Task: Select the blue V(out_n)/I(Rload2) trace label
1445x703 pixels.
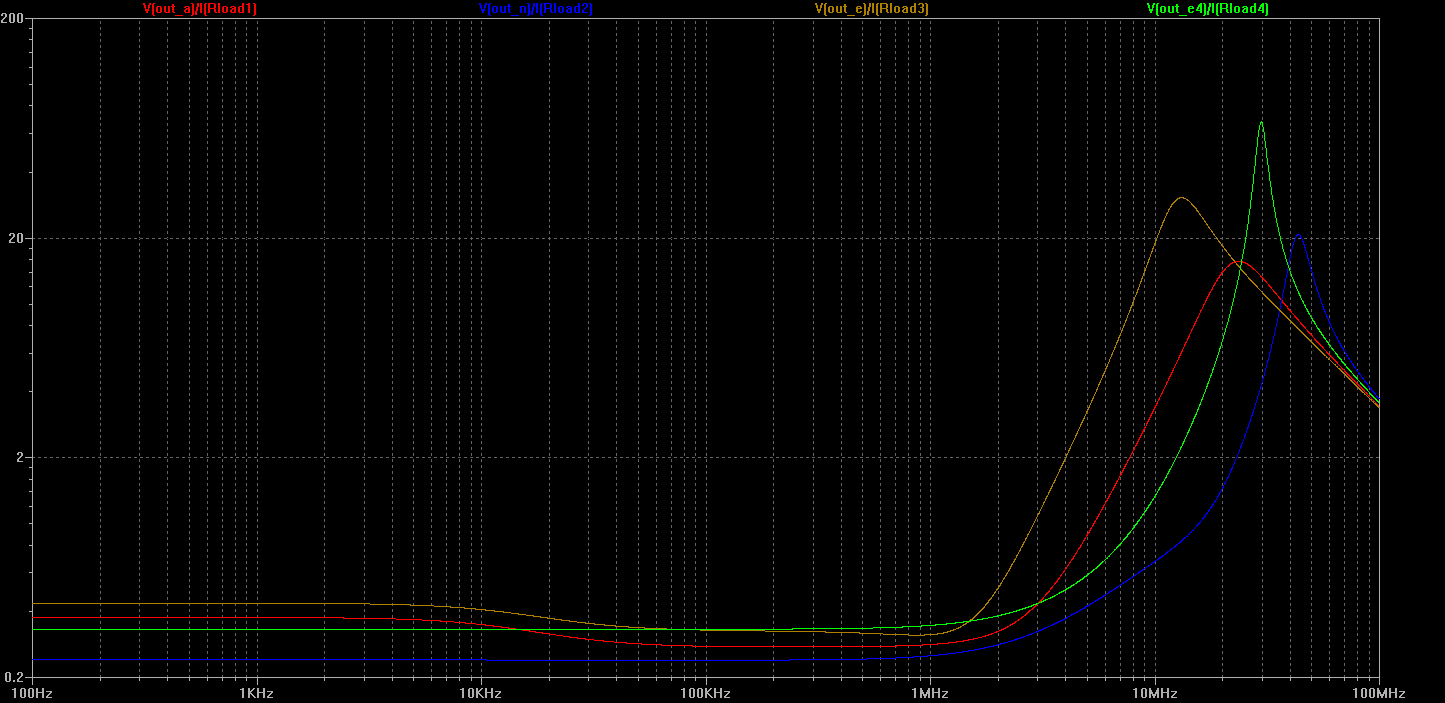Action: [x=536, y=9]
